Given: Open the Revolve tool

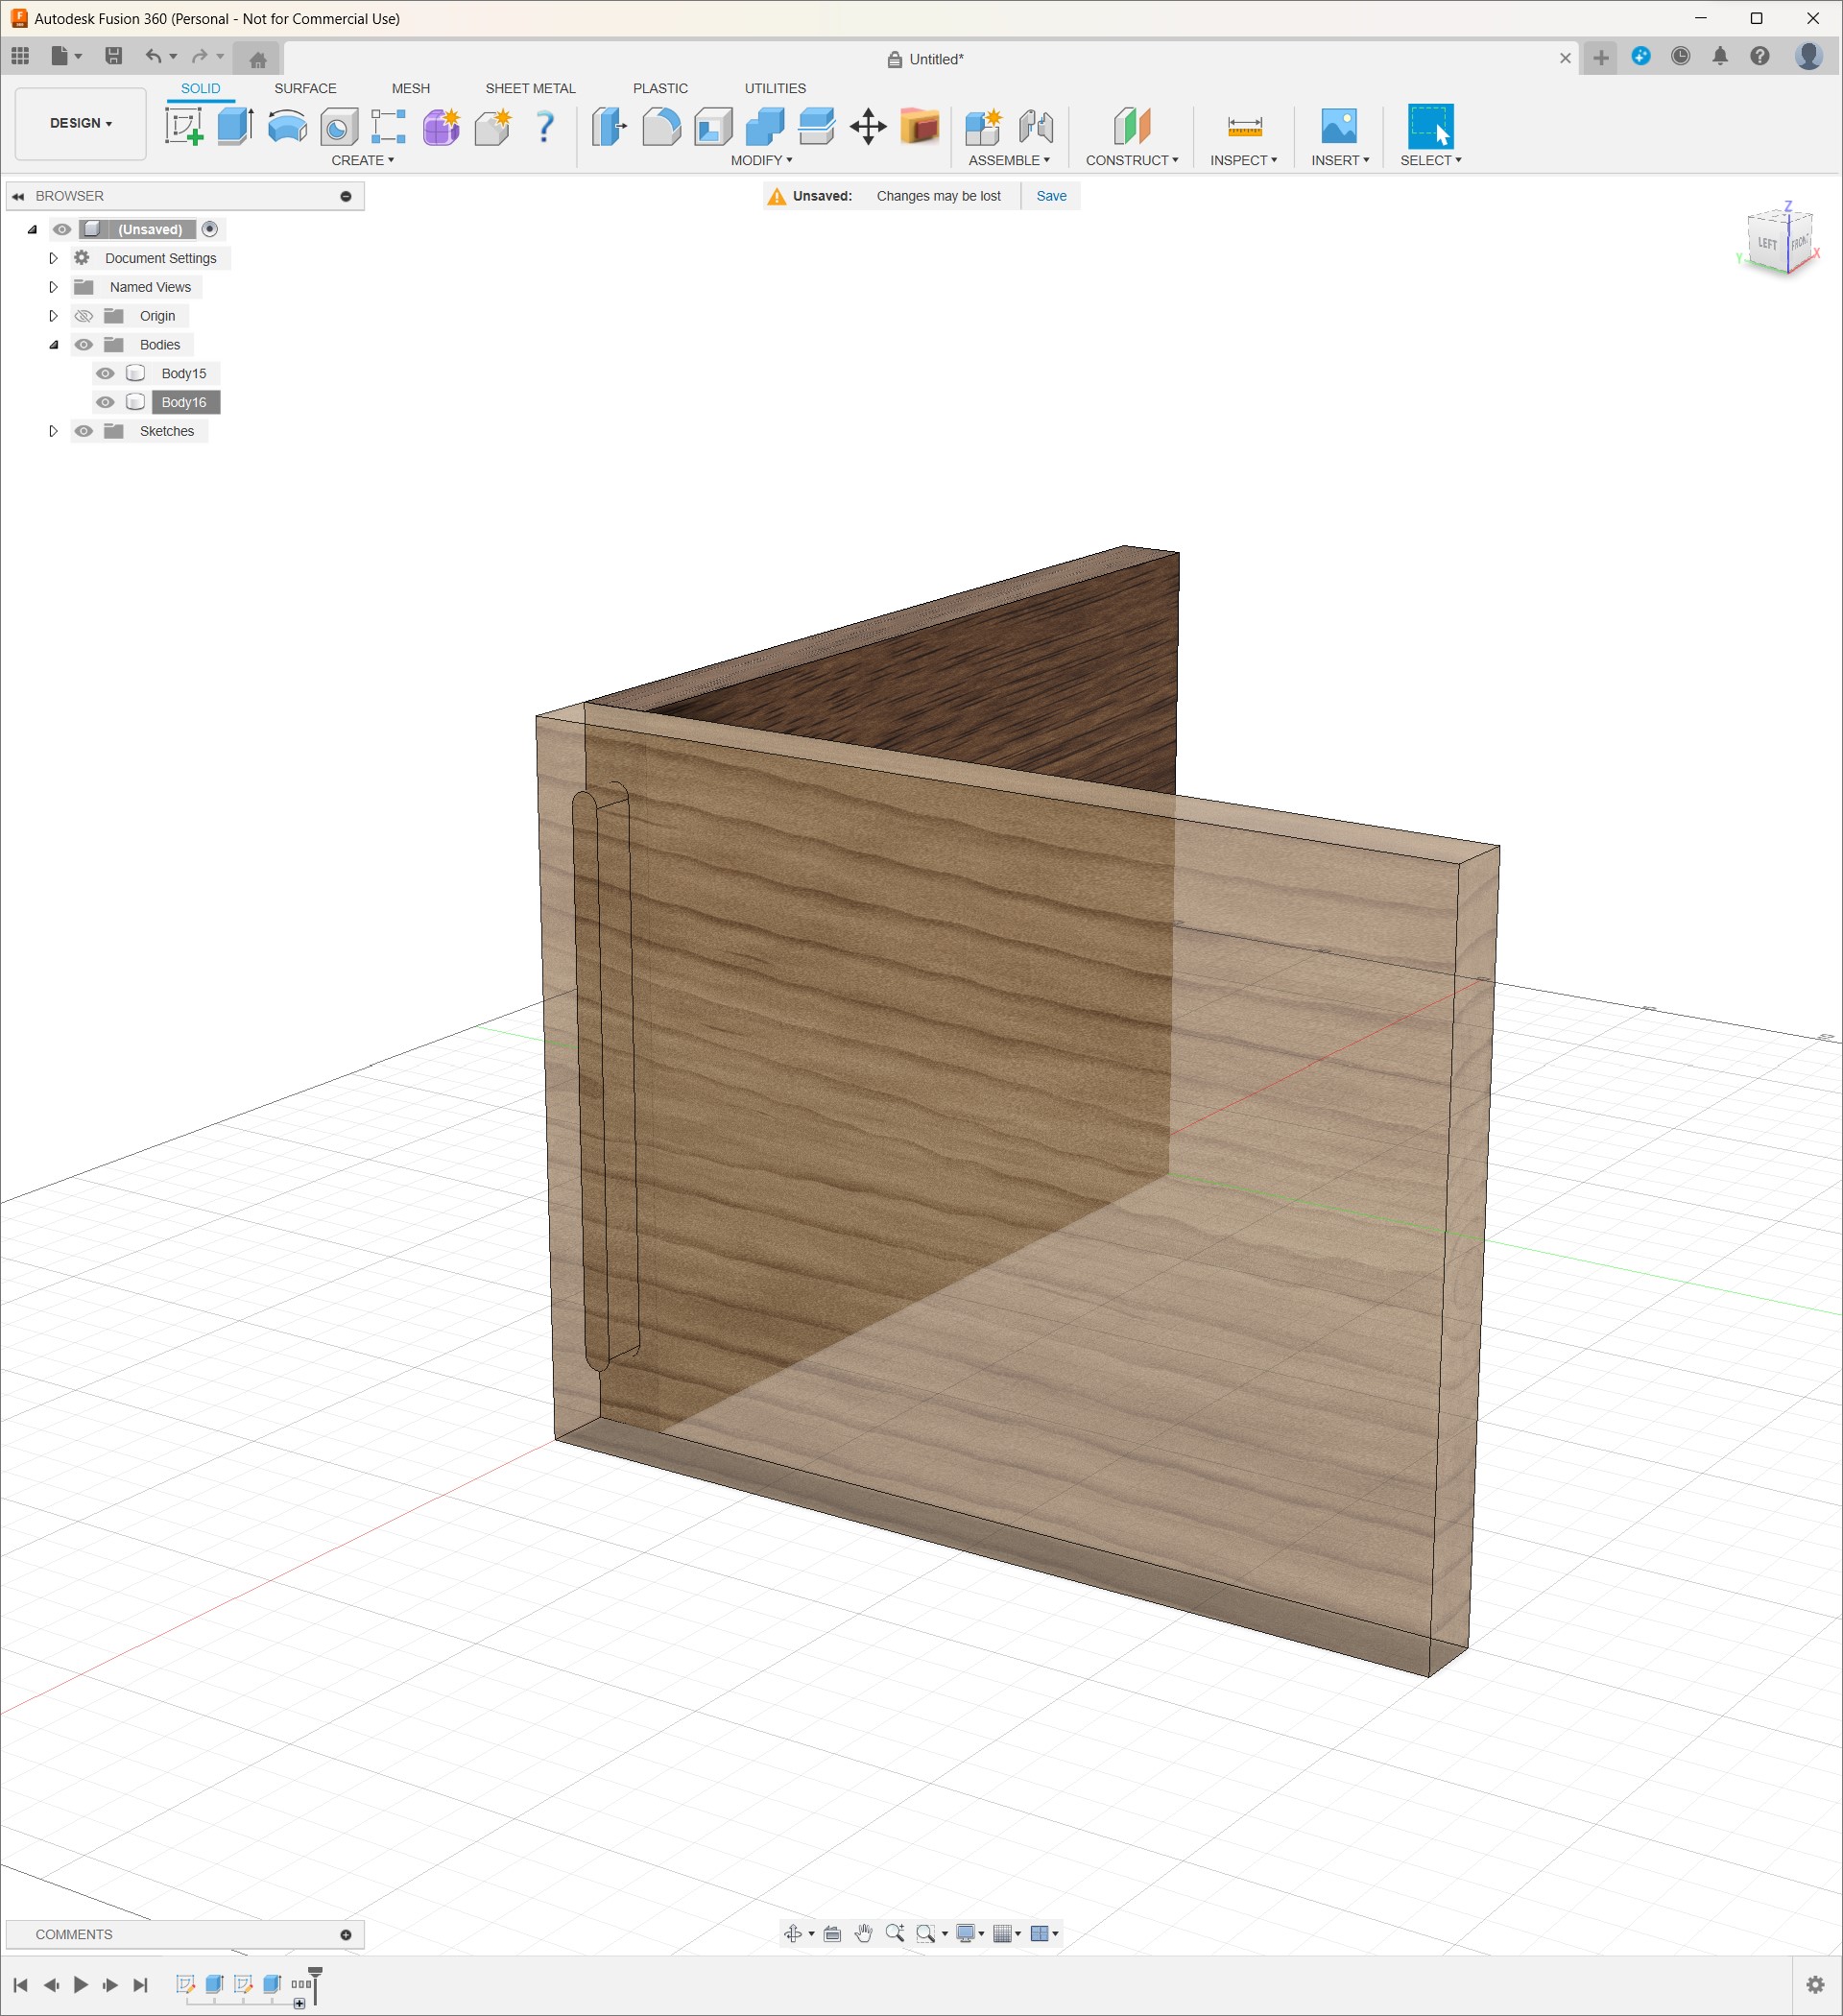Looking at the screenshot, I should click(287, 127).
